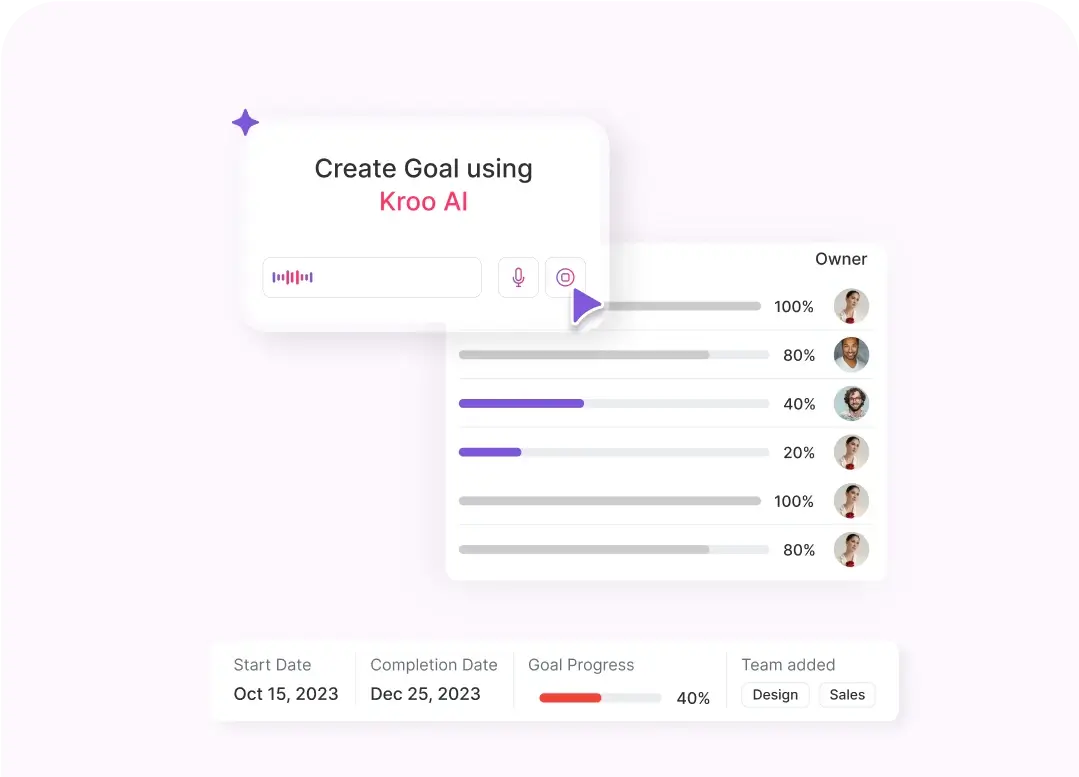Select the Design team tag
This screenshot has width=1079, height=777.
coord(775,695)
